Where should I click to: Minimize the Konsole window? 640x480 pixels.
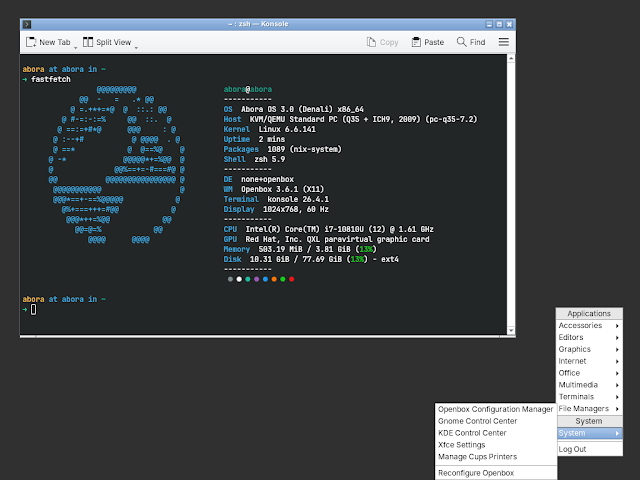(489, 24)
